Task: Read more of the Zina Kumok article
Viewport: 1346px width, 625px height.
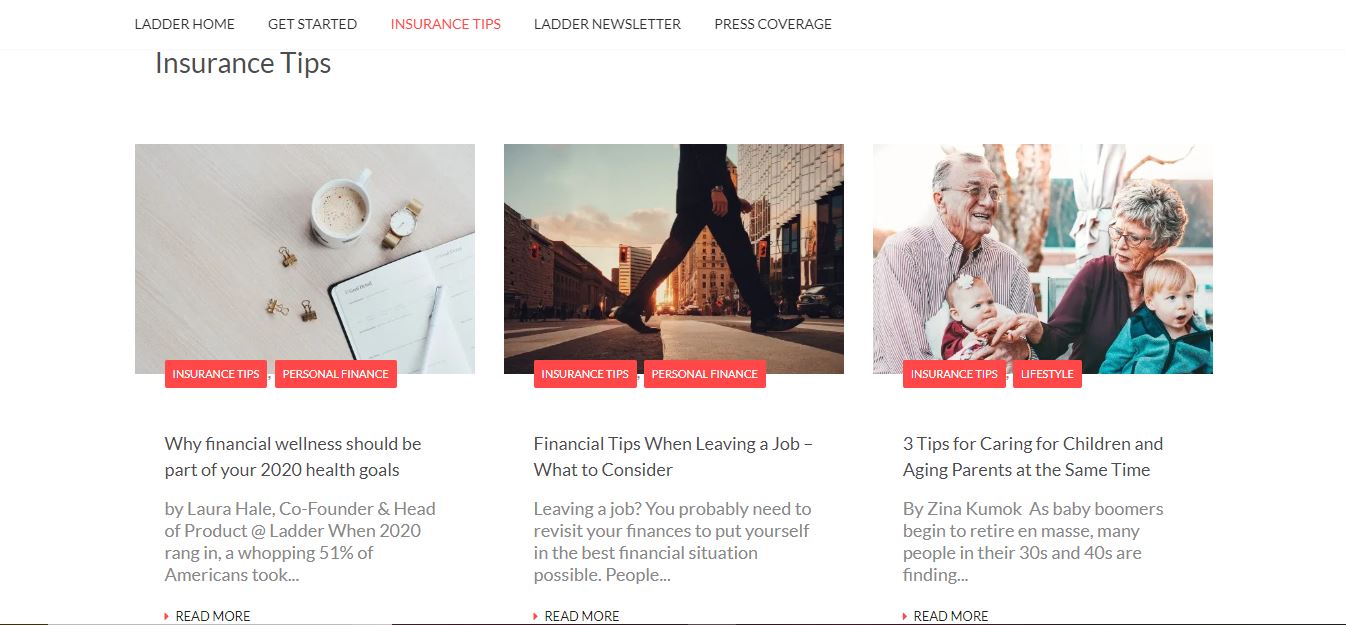Action: point(946,616)
